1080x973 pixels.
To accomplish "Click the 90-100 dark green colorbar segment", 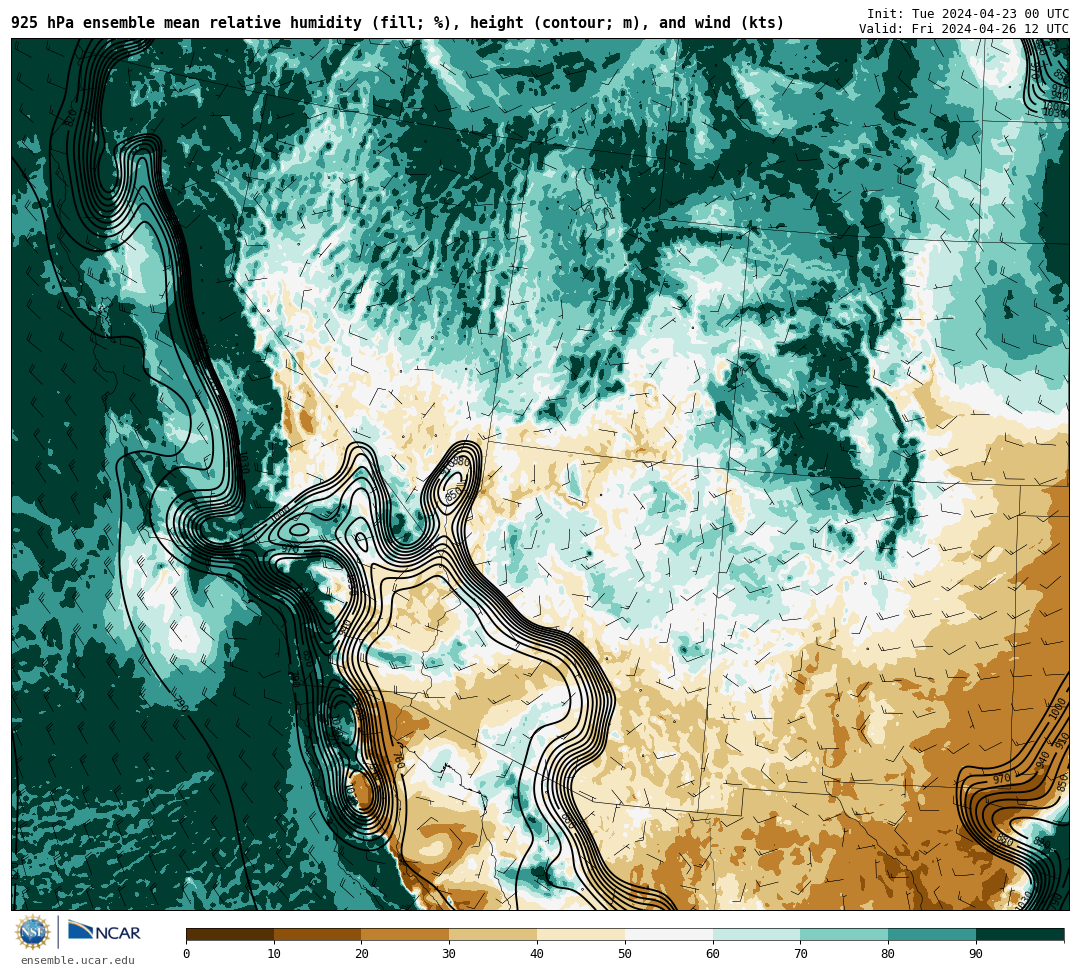I will pos(1020,934).
